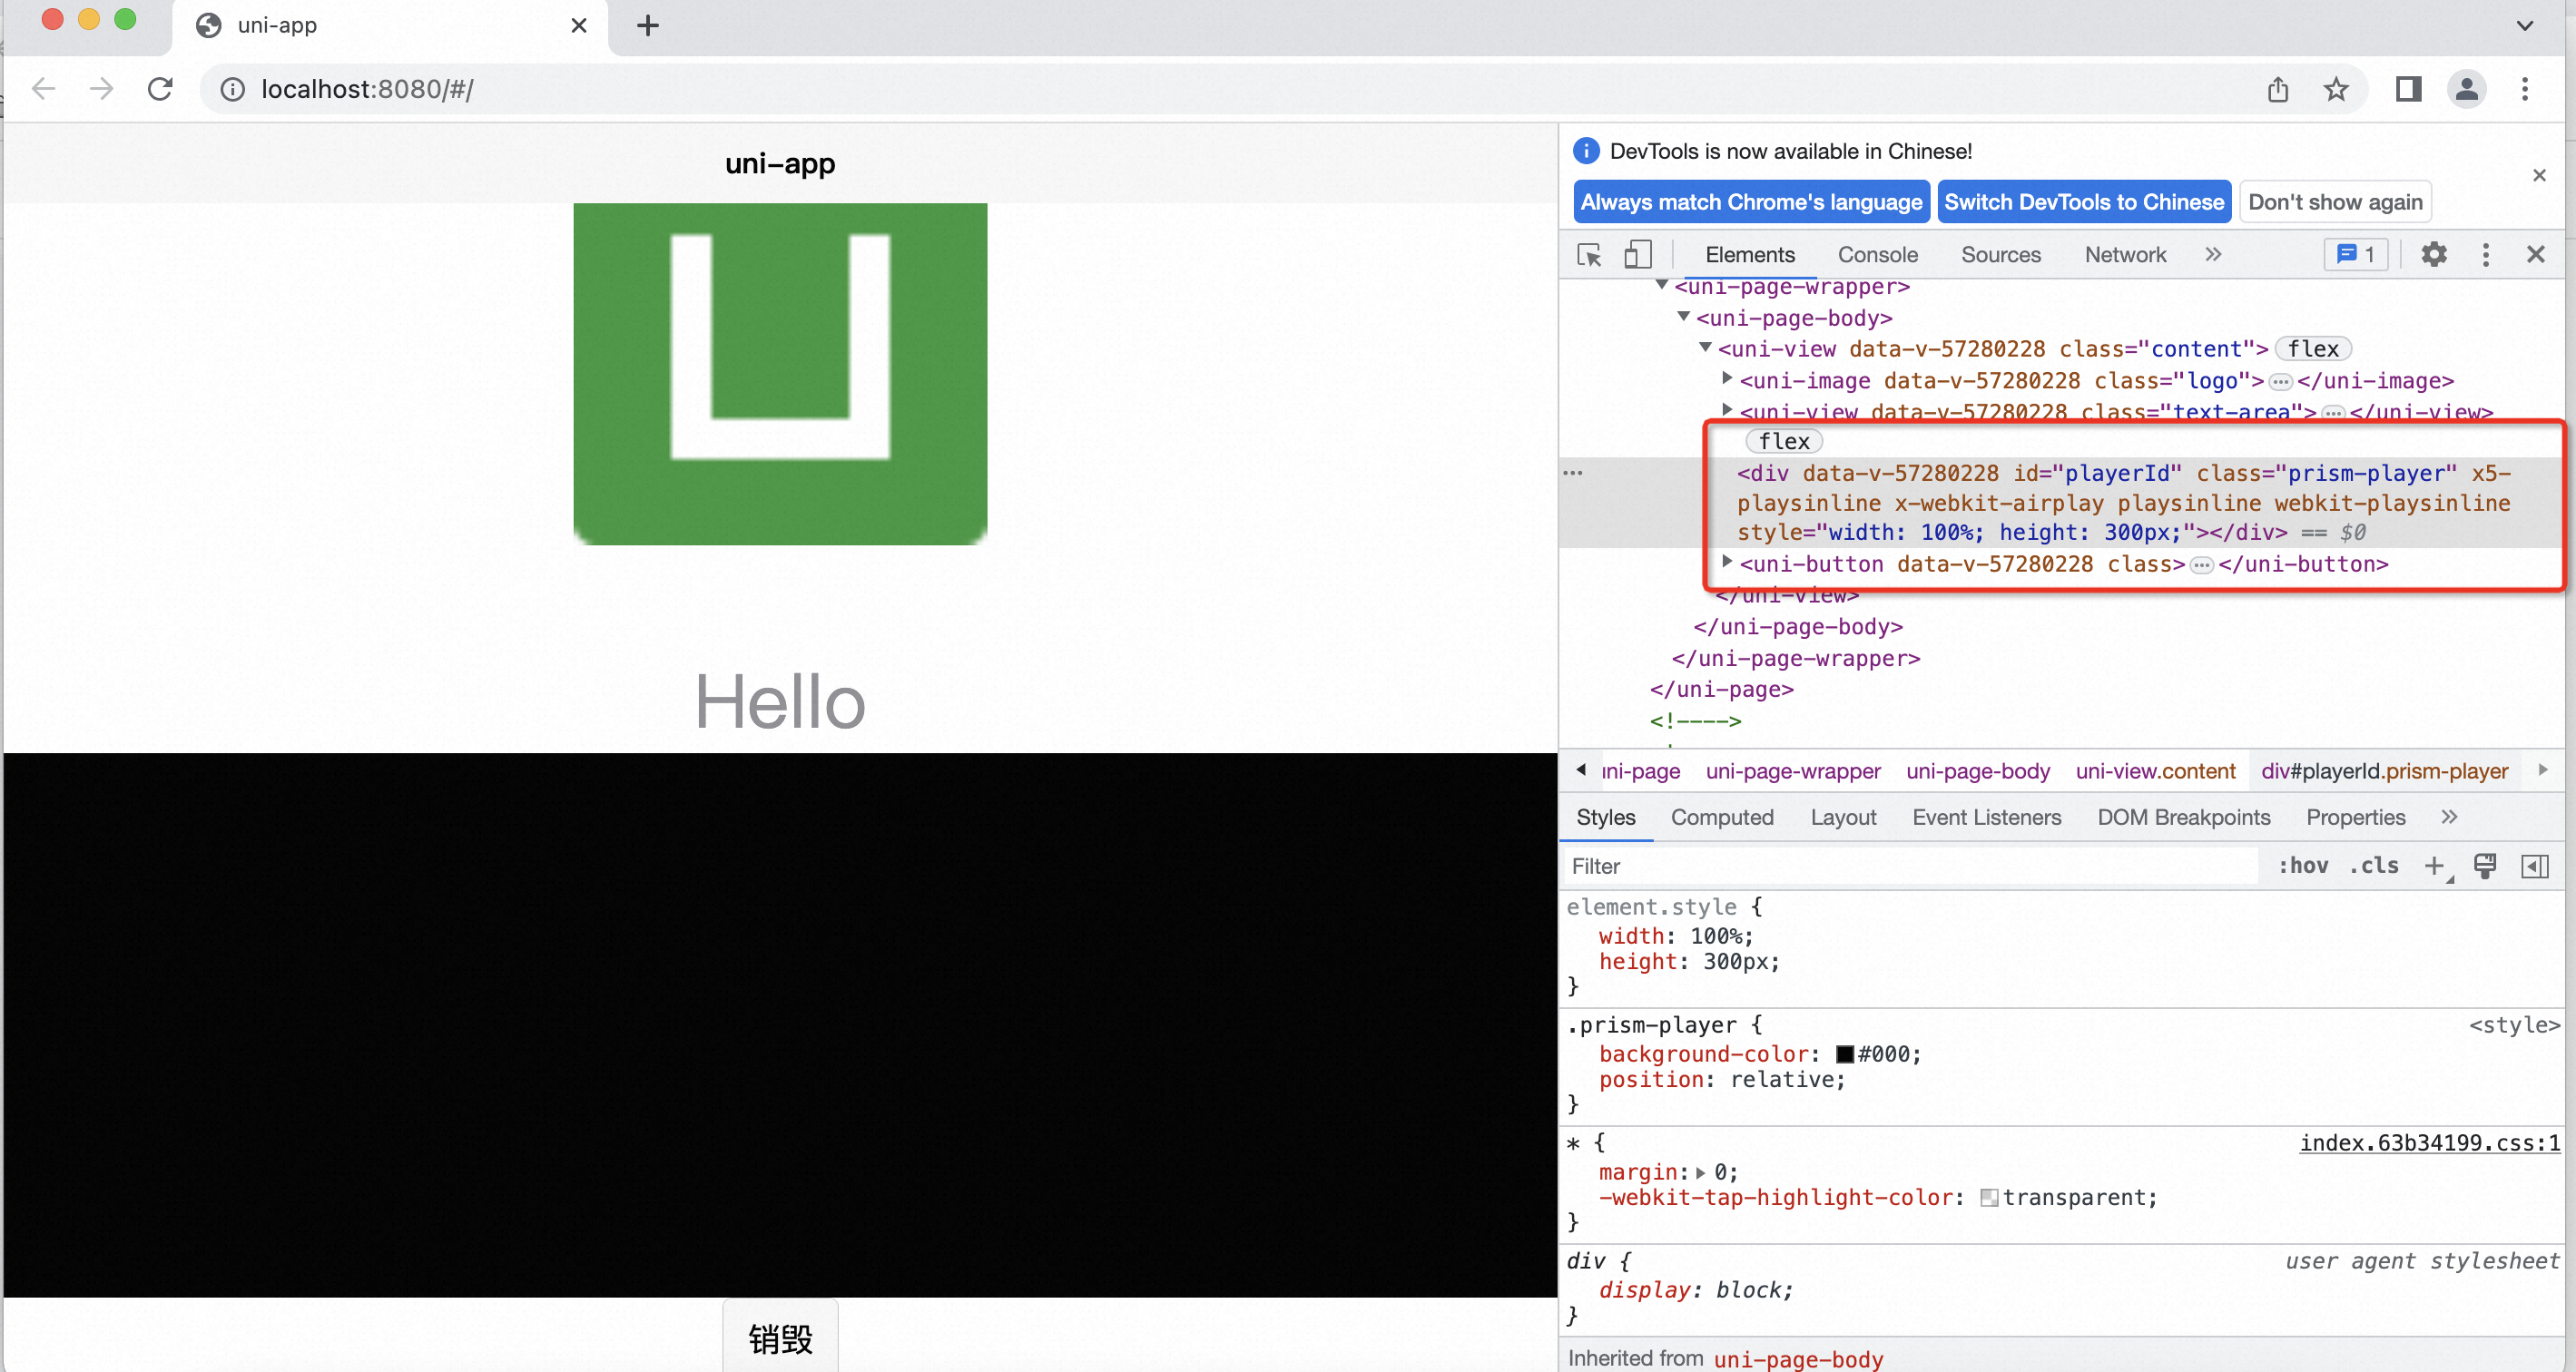Select uni-page-wrapper breadcrumb
Screen dimensions: 2576x1372
click(x=1792, y=771)
